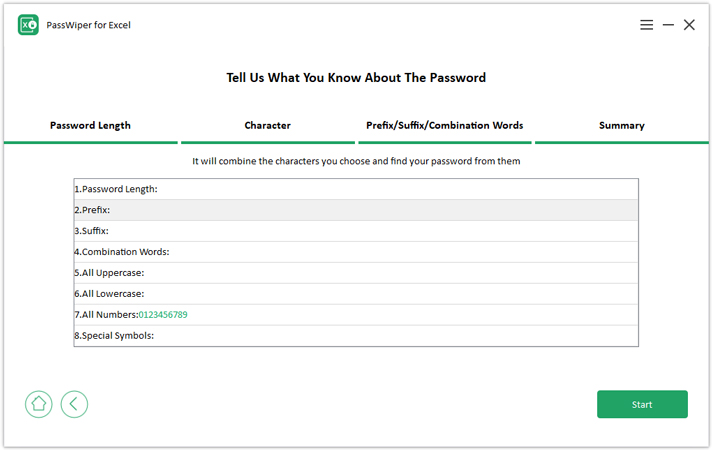
Task: Click the All Numbers row label
Action: pyautogui.click(x=106, y=315)
